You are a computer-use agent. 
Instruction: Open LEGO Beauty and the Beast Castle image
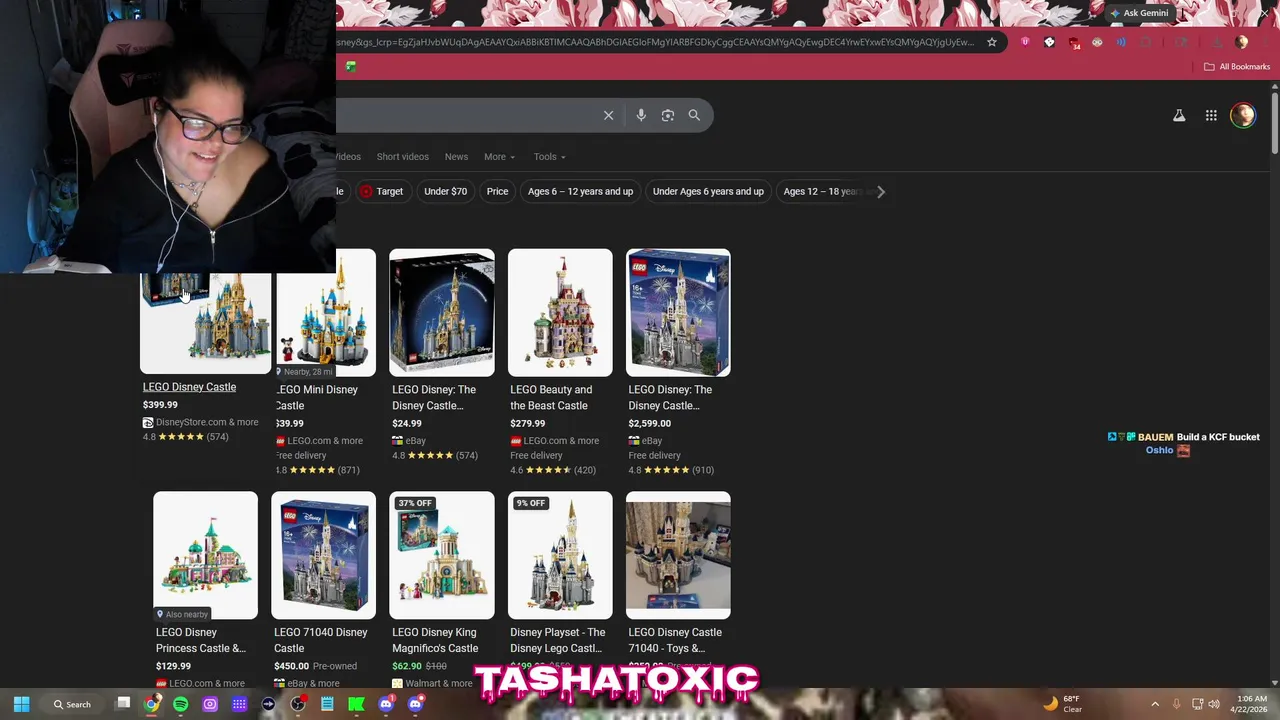[x=560, y=312]
